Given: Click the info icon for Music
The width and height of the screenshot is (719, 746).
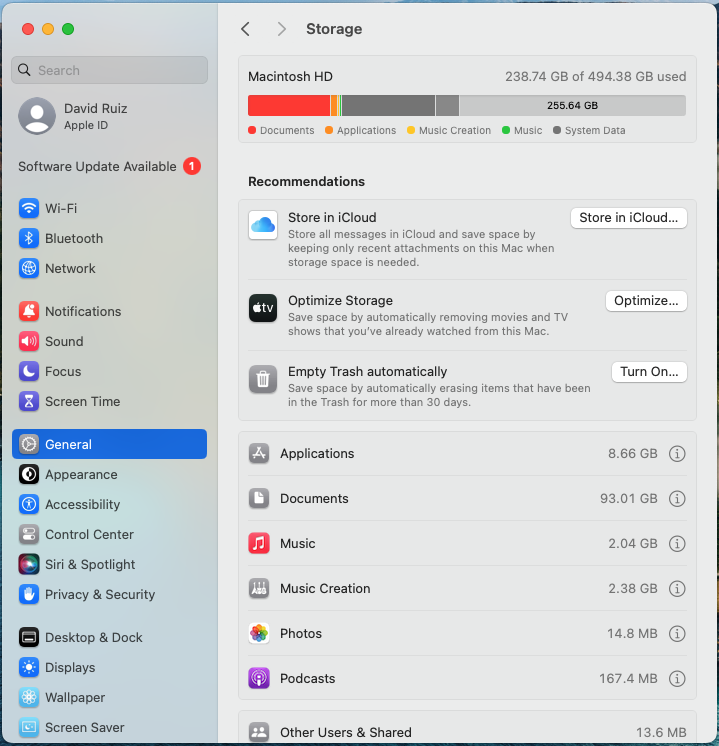Looking at the screenshot, I should click(x=677, y=544).
